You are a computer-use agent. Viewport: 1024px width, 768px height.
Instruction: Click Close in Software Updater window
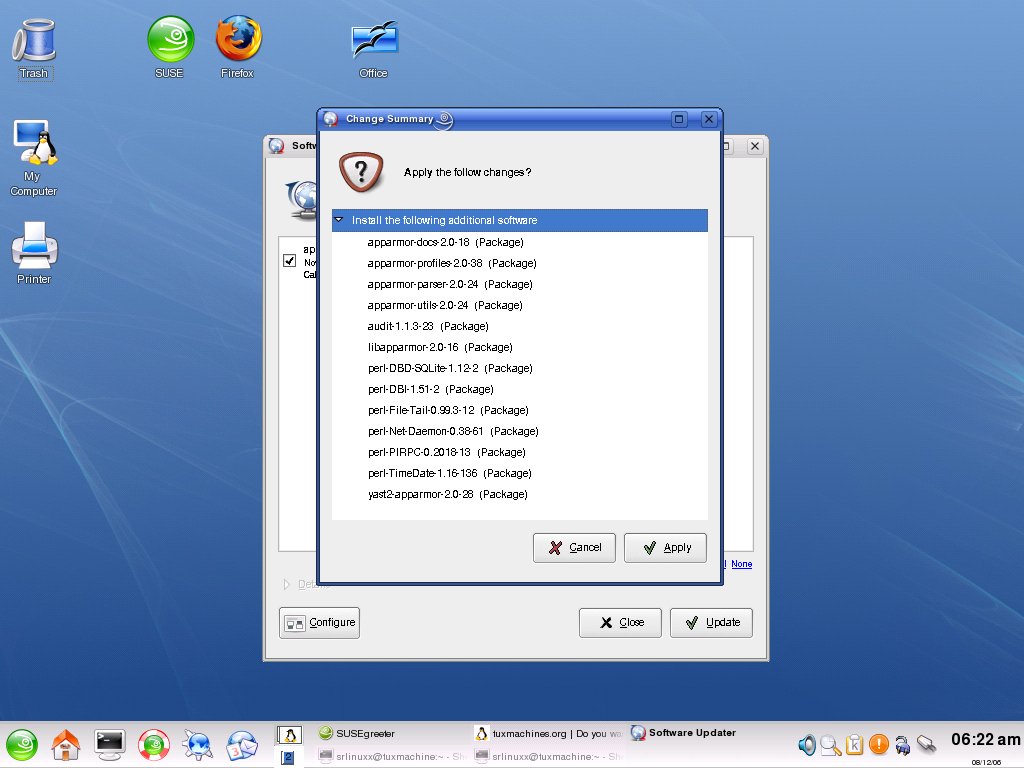tap(620, 622)
